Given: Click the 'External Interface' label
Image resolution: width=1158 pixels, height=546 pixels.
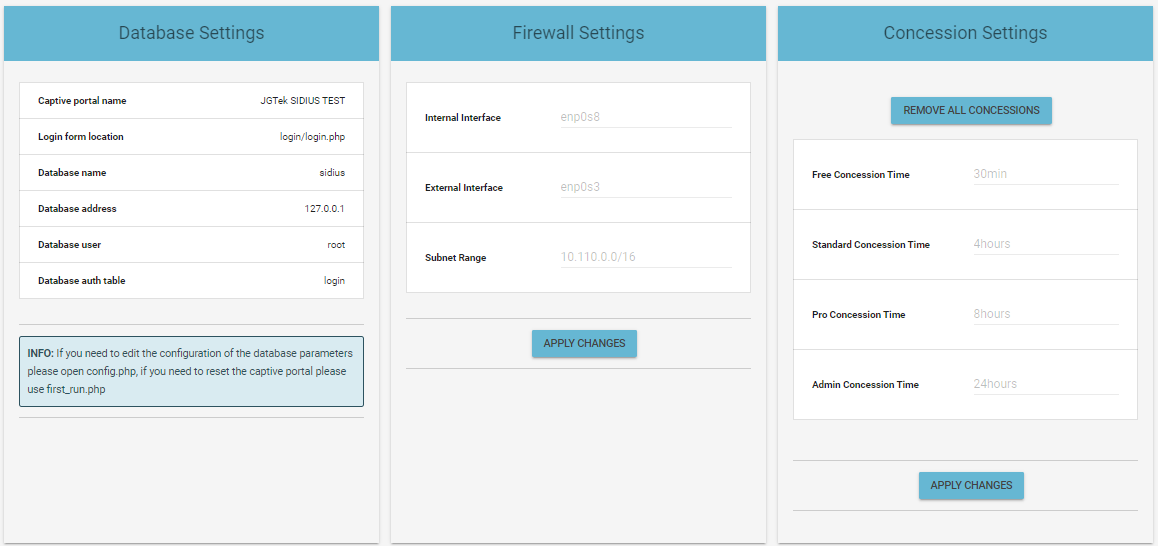Looking at the screenshot, I should coord(464,188).
